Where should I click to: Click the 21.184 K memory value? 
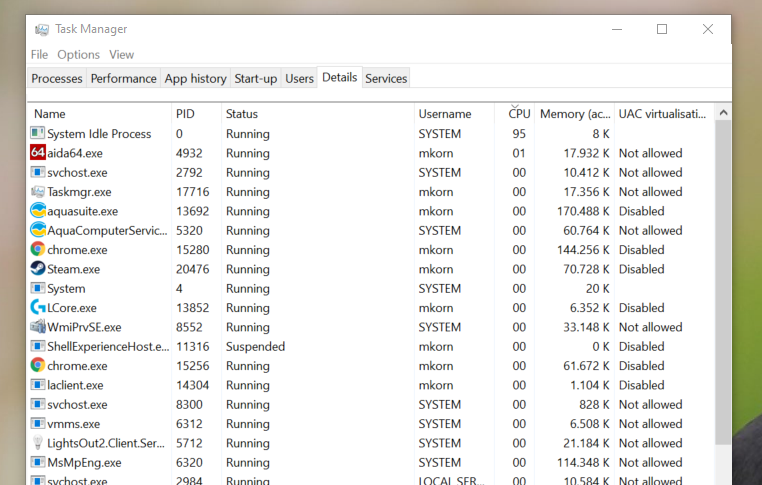(586, 443)
